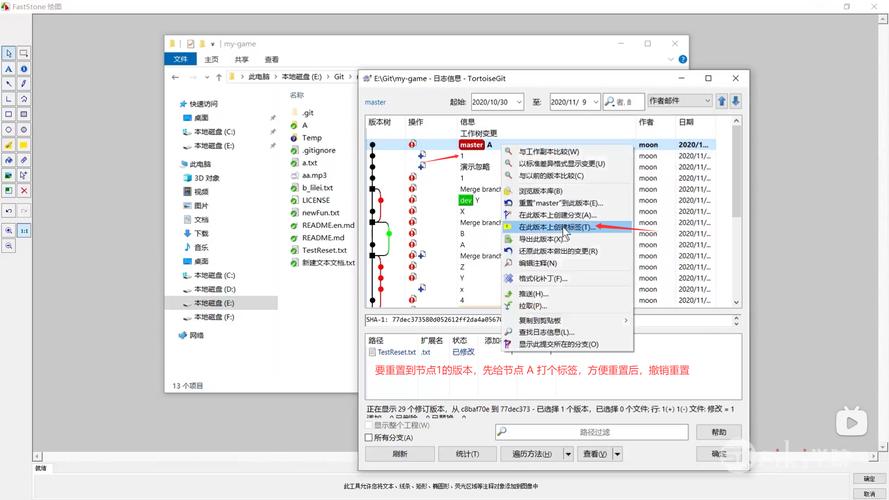Click the FastStone canvas vertical scrollbar

tap(883, 232)
